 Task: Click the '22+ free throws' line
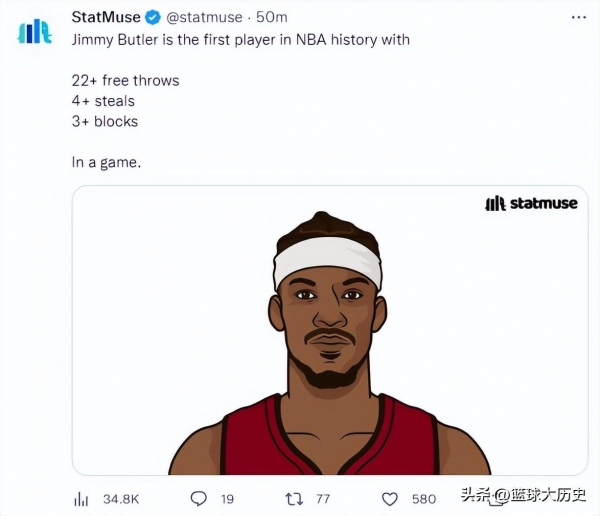tap(126, 81)
